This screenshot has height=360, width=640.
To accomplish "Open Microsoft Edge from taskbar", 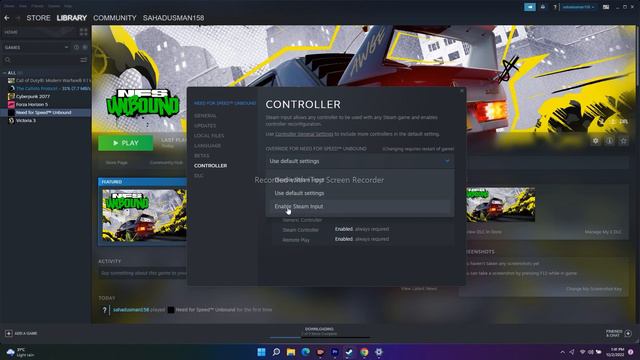I will [305, 352].
